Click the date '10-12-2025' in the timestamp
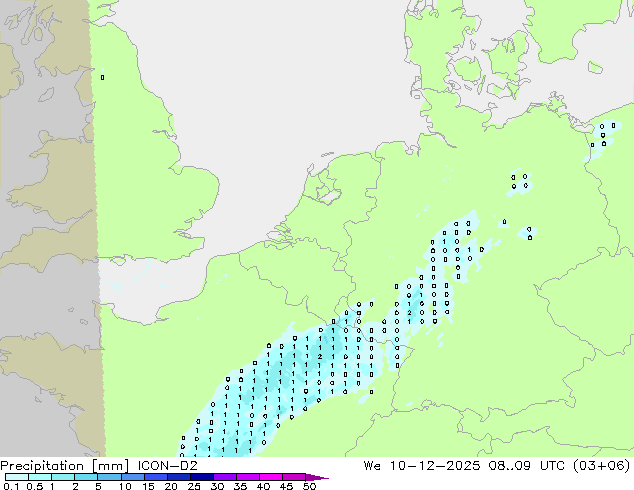634x490 pixels. (435, 466)
